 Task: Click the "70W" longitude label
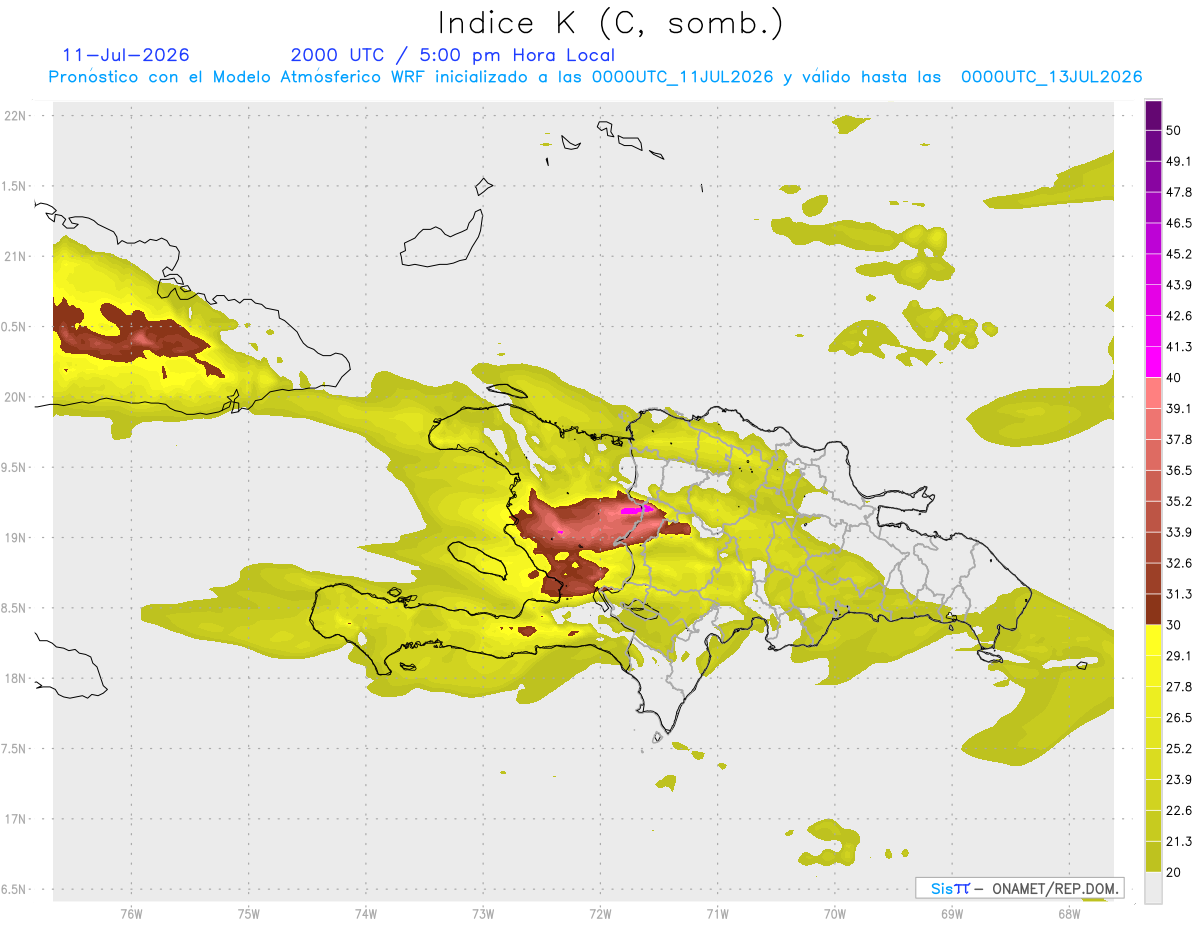tap(835, 914)
